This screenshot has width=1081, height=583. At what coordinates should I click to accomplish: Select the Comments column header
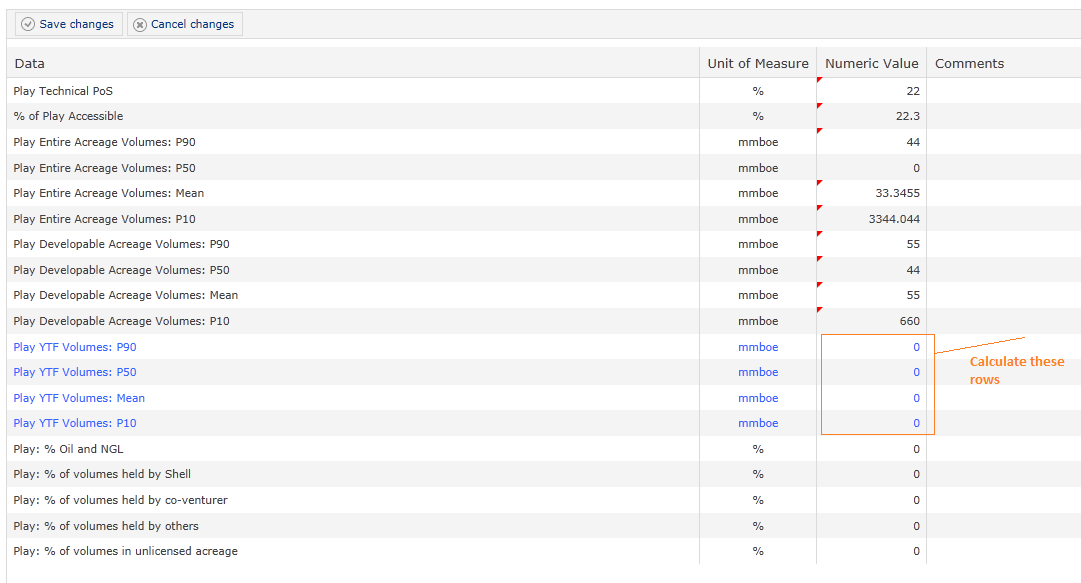click(969, 63)
